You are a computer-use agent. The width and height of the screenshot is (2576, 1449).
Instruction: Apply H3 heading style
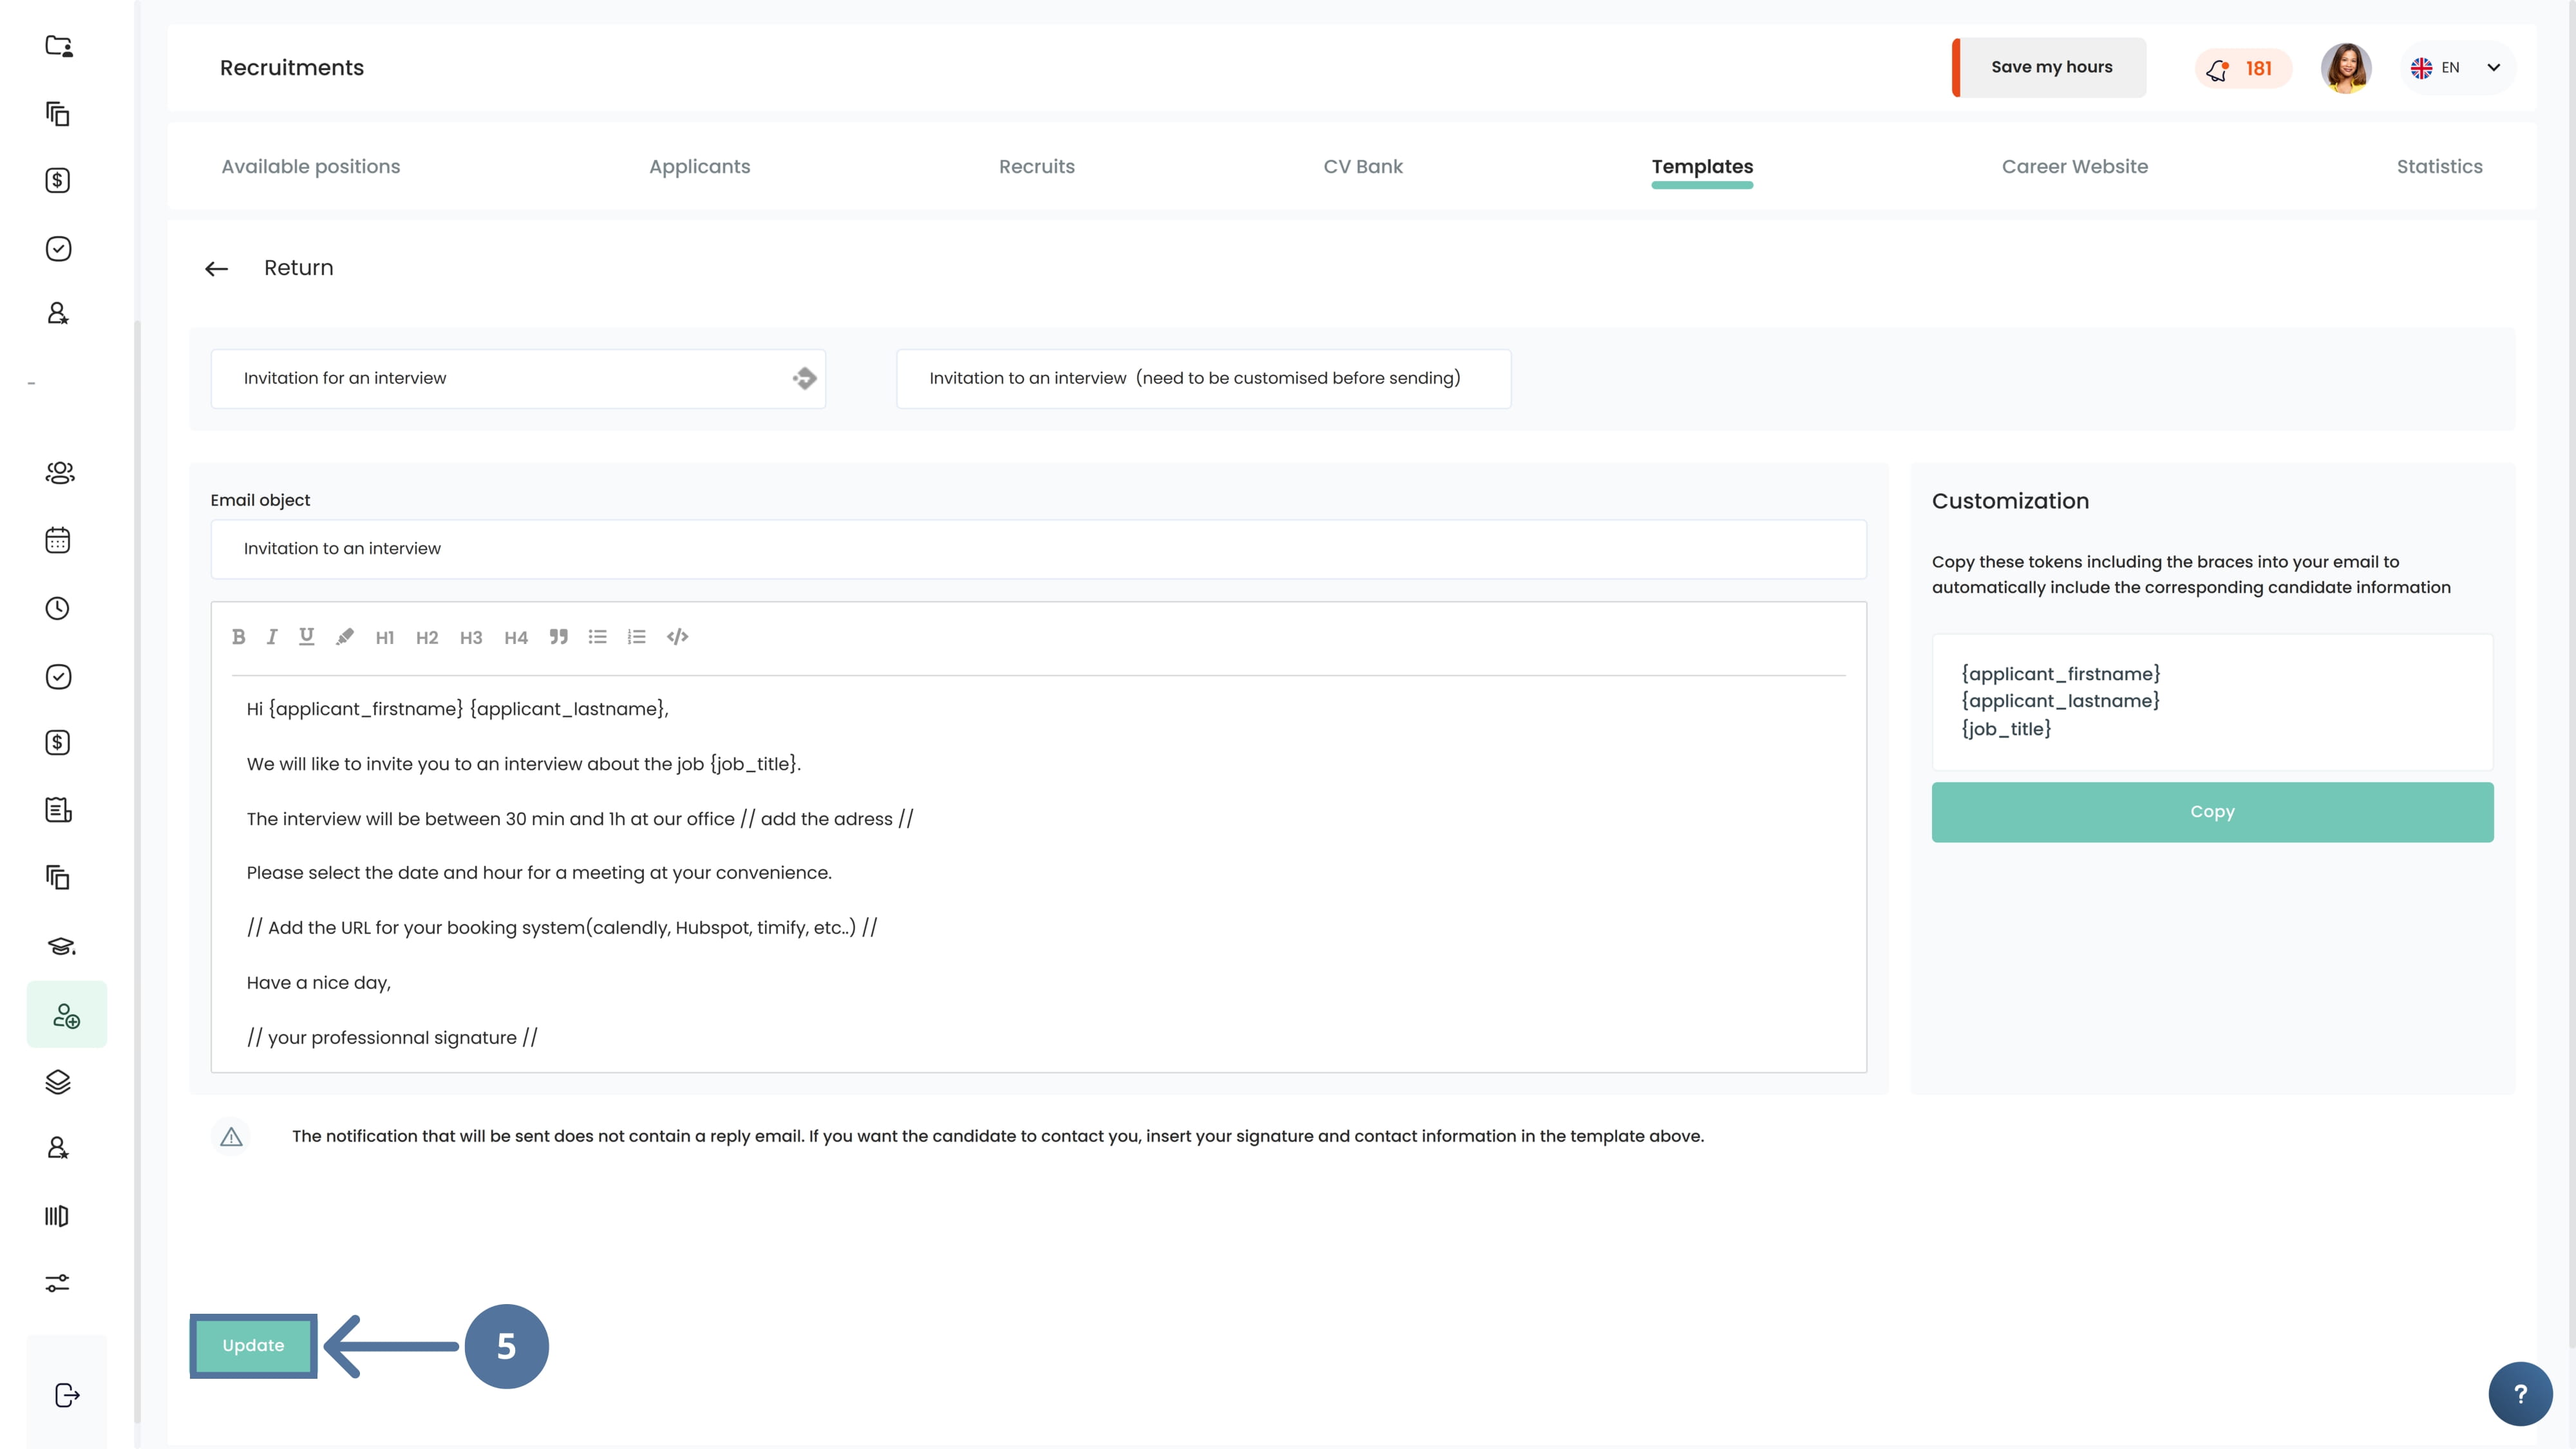point(471,638)
